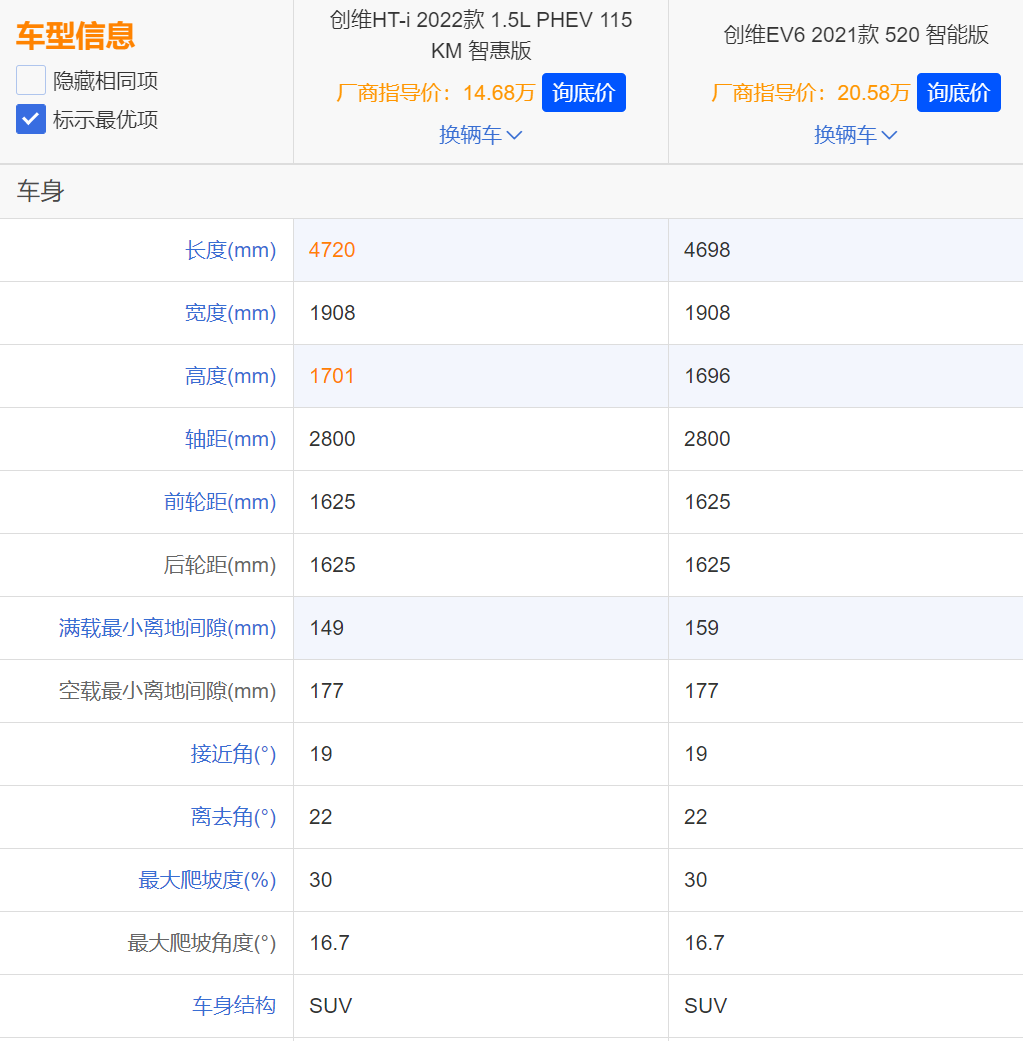Image resolution: width=1023 pixels, height=1041 pixels.
Task: Click the 宽度(mm) parameter link
Action: tap(230, 313)
